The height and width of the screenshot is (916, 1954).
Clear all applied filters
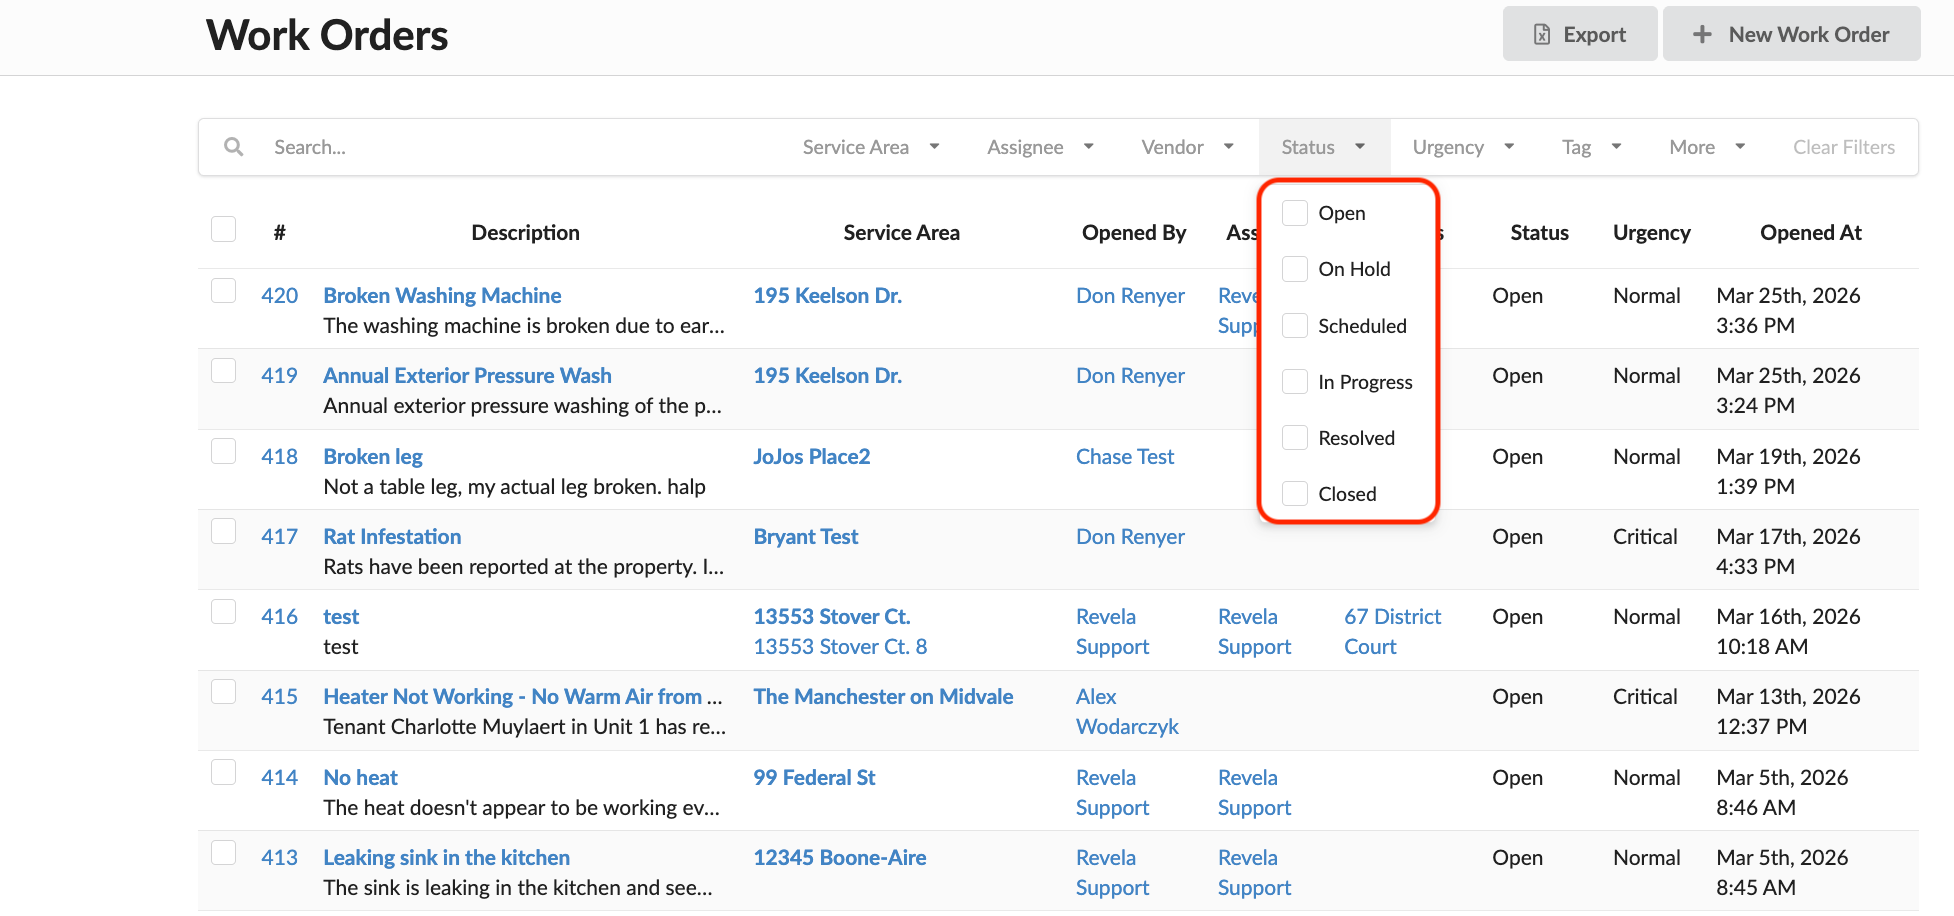pos(1843,147)
